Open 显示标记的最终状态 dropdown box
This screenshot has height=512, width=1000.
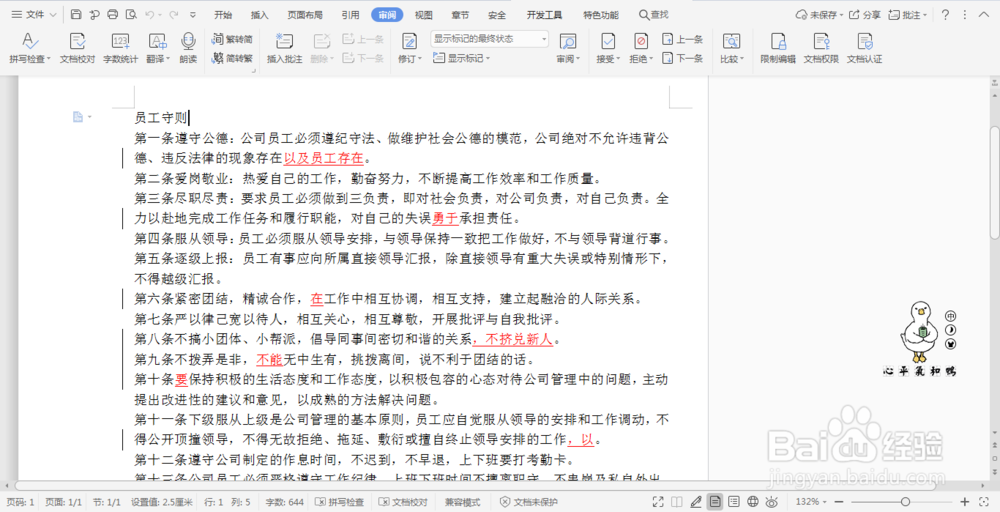(x=490, y=39)
